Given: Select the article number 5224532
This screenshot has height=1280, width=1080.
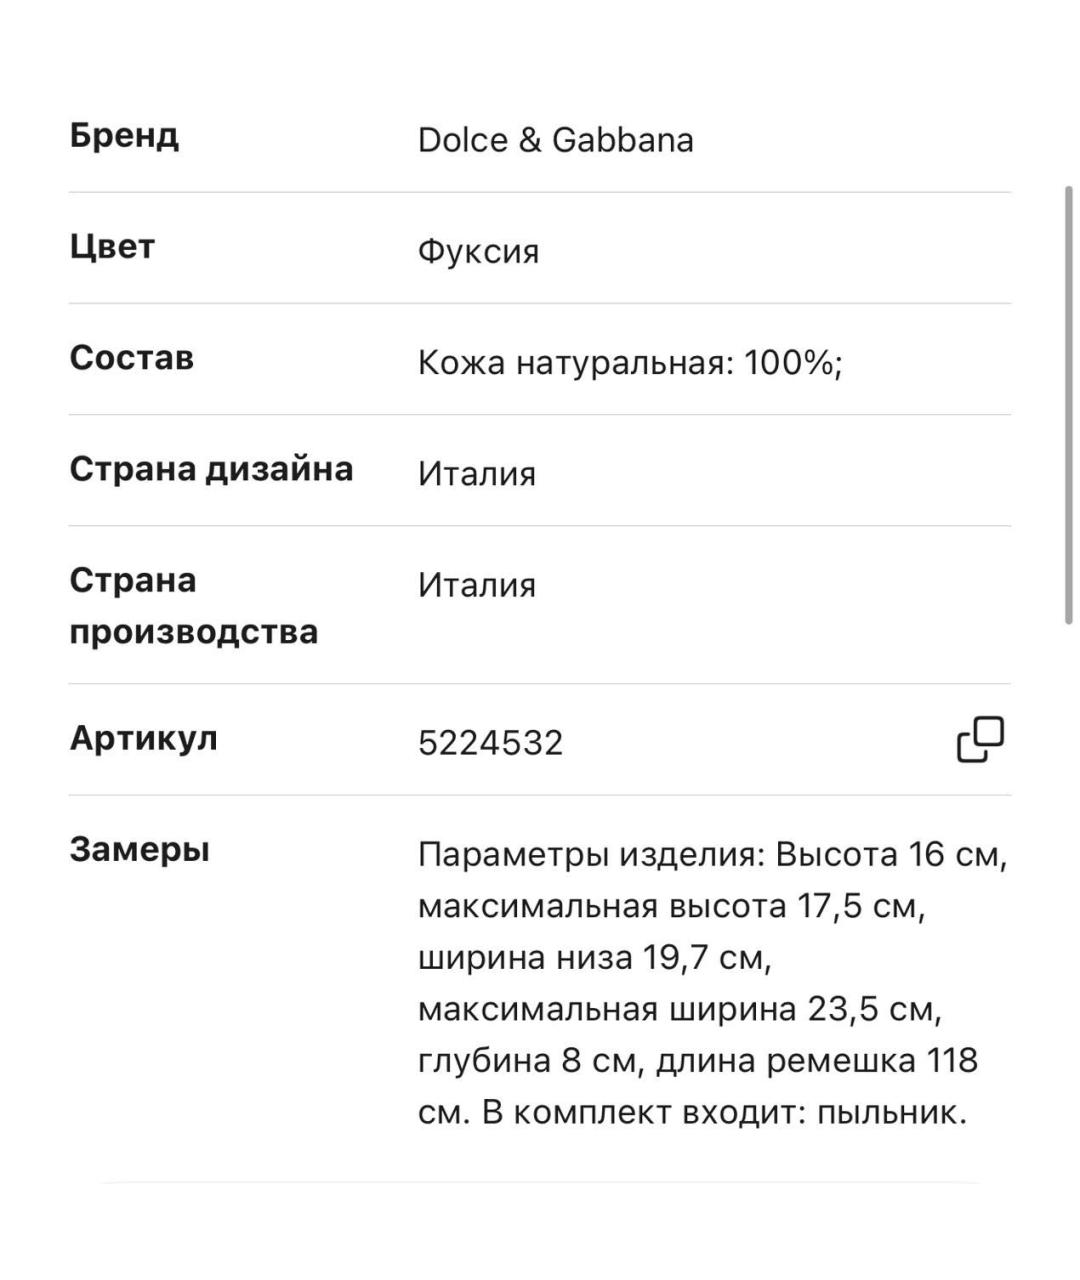Looking at the screenshot, I should 490,743.
